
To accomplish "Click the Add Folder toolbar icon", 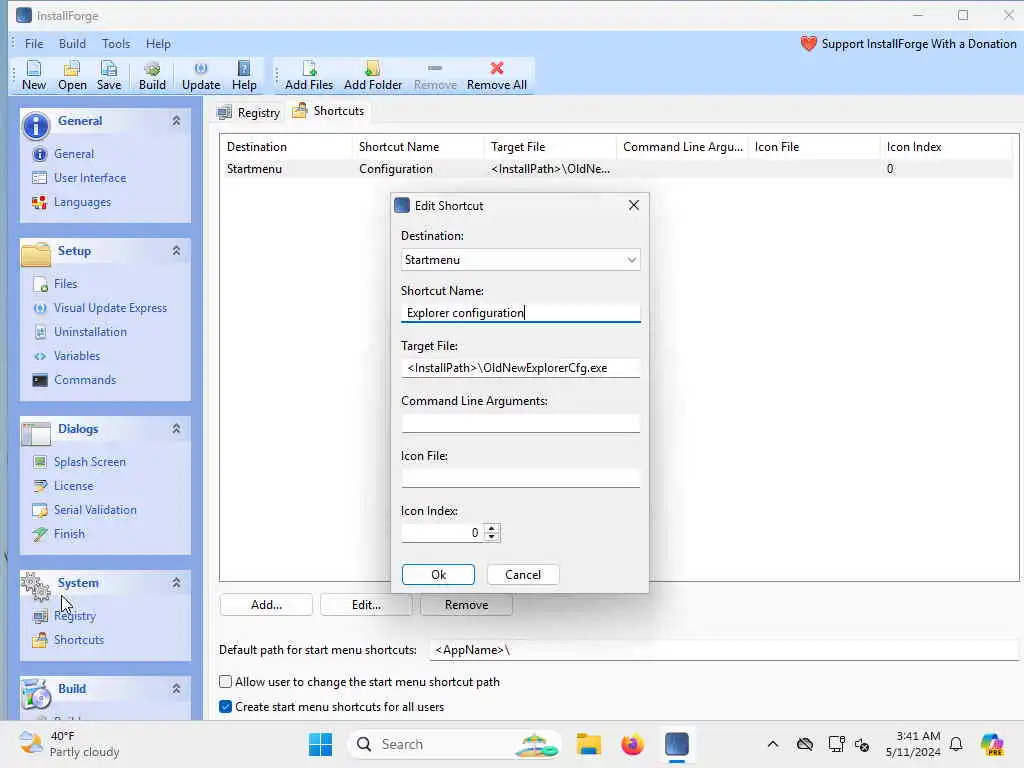I will point(373,76).
